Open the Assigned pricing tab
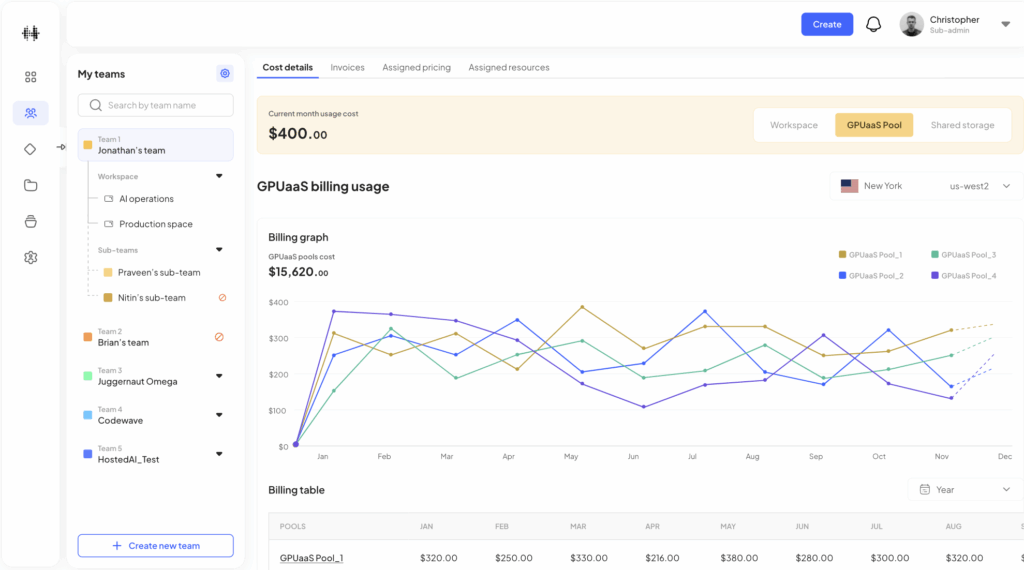The height and width of the screenshot is (570, 1024). click(416, 68)
